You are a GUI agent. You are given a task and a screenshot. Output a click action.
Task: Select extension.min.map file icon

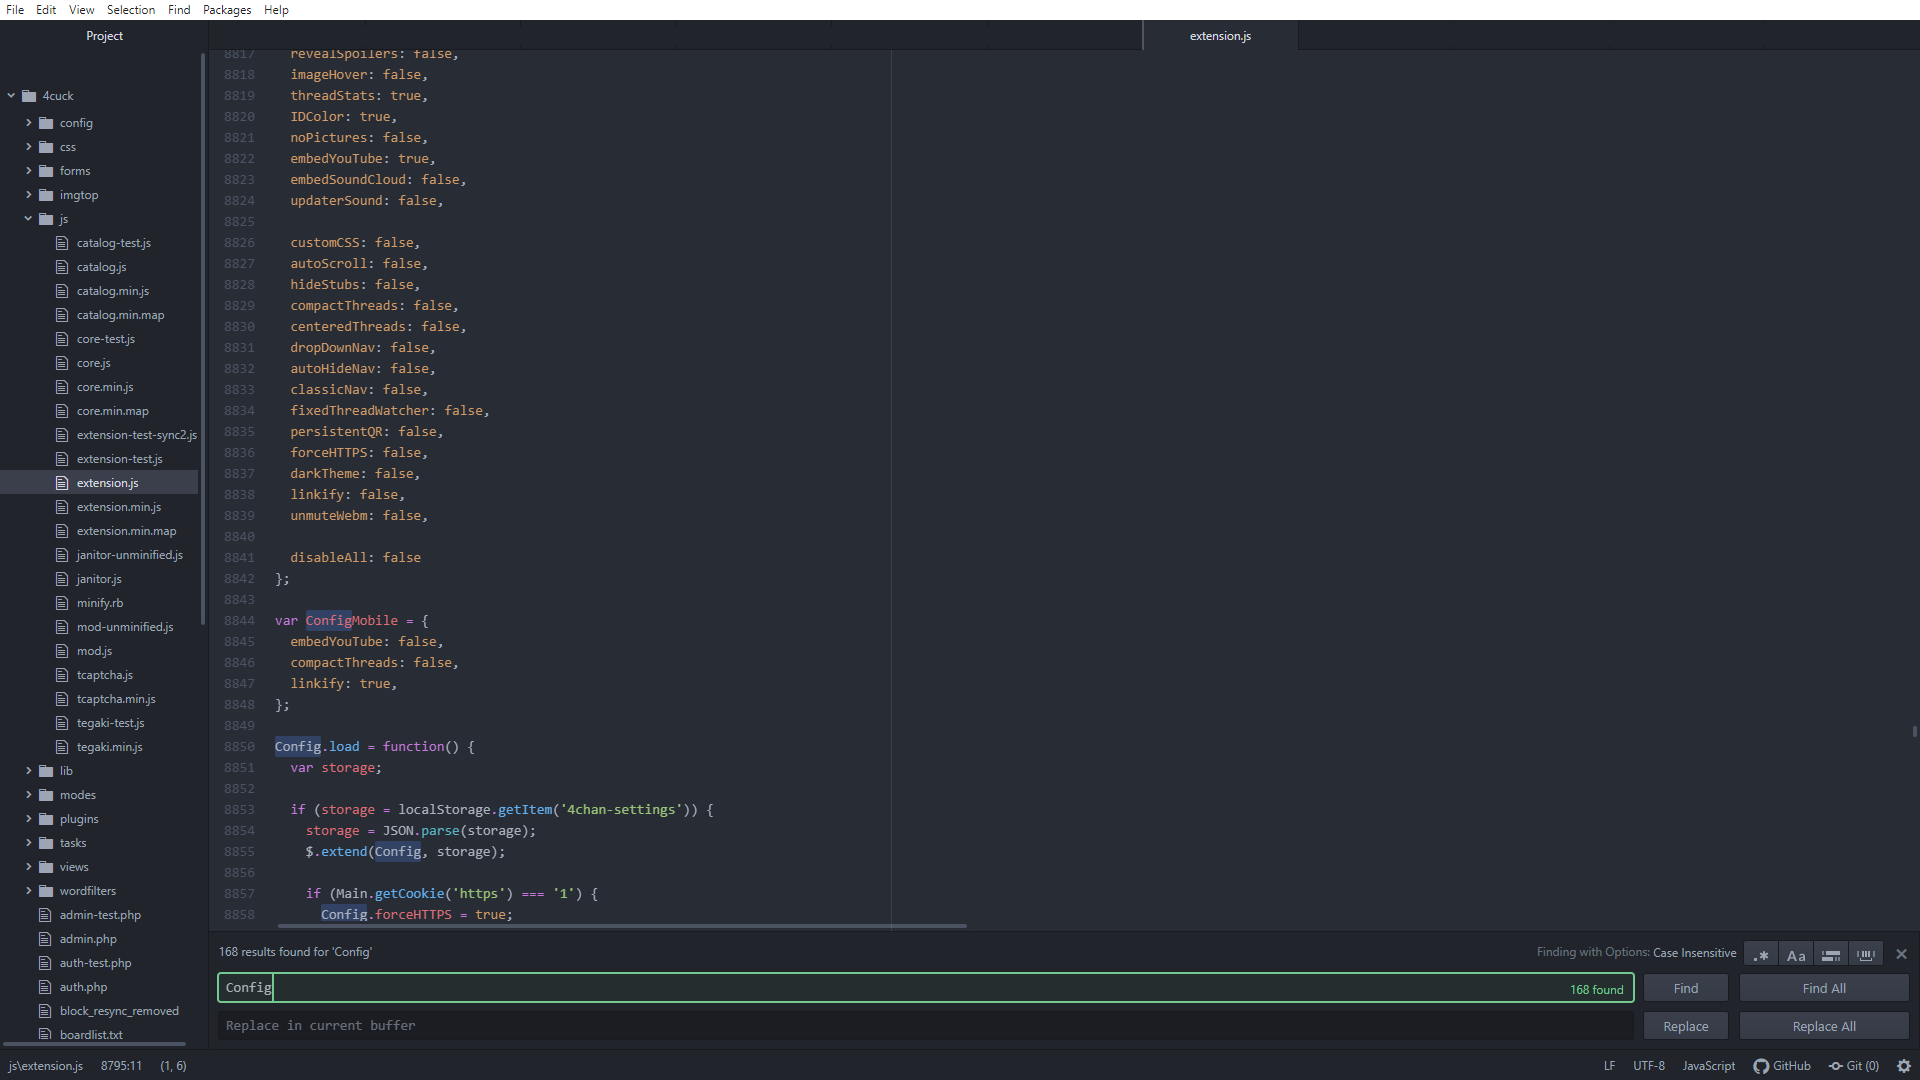[62, 531]
